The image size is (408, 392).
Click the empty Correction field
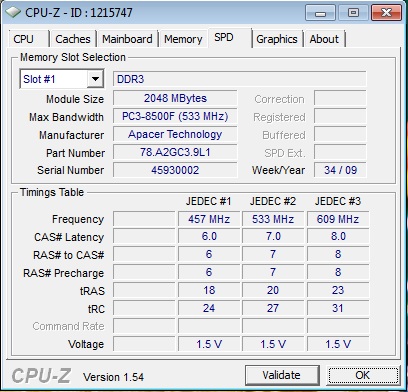pyautogui.click(x=340, y=98)
